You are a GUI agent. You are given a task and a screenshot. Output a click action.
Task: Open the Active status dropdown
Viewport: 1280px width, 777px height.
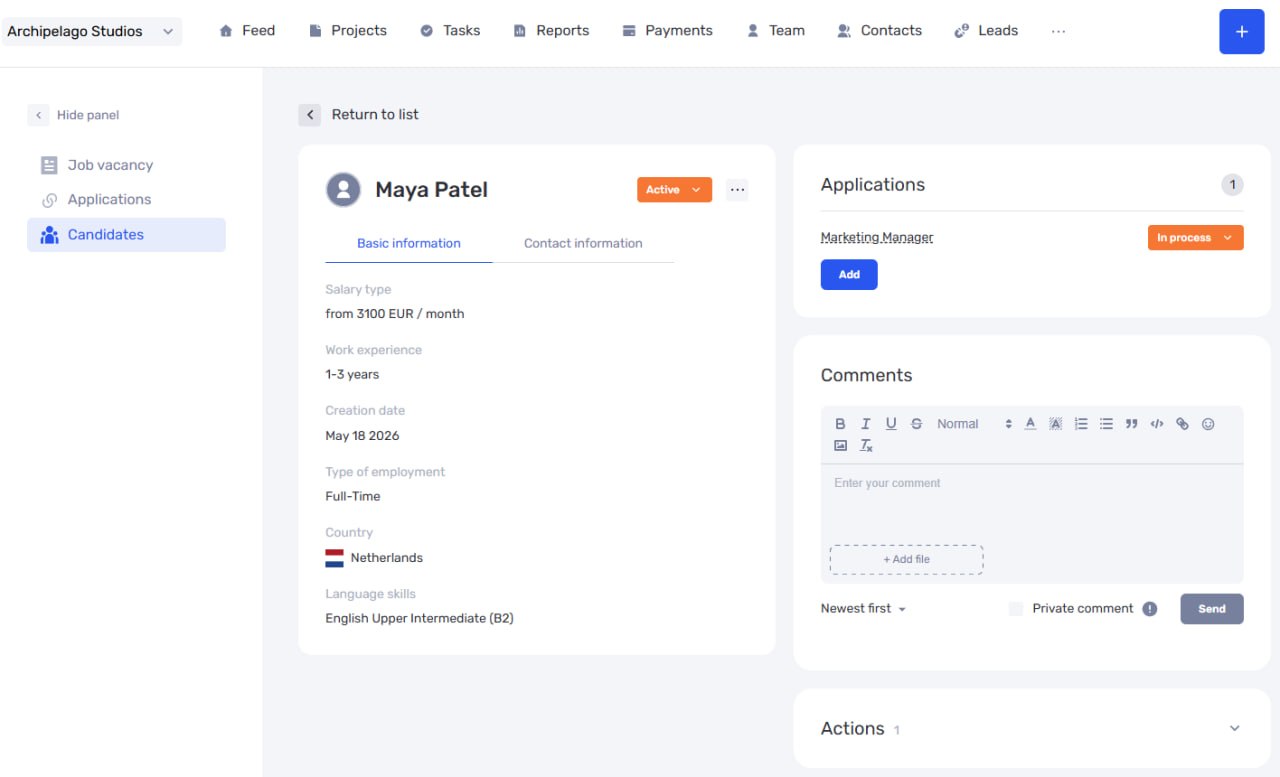[x=674, y=190]
